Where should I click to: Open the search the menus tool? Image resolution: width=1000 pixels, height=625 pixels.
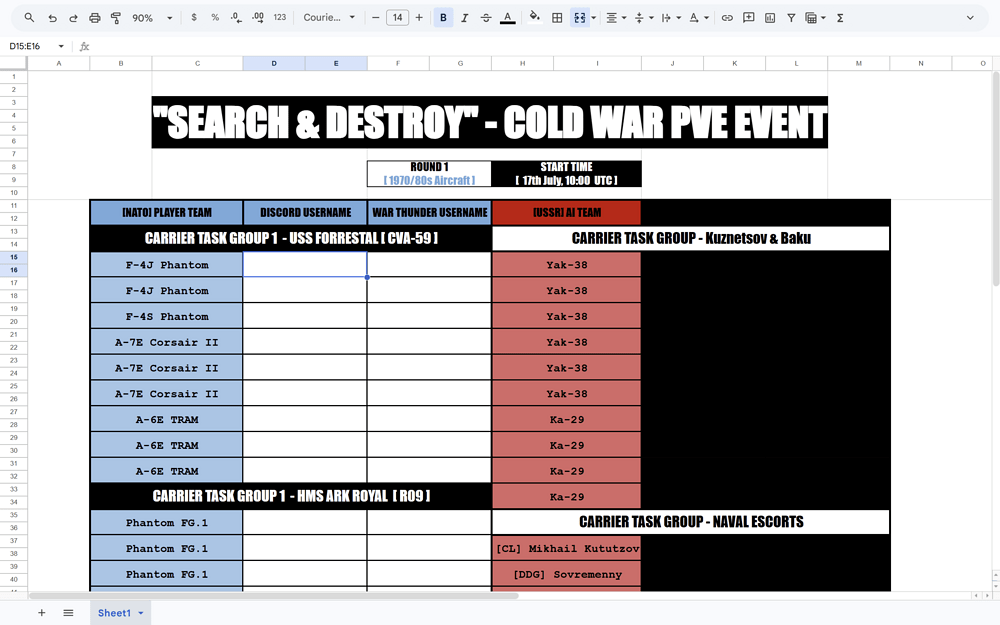29,18
